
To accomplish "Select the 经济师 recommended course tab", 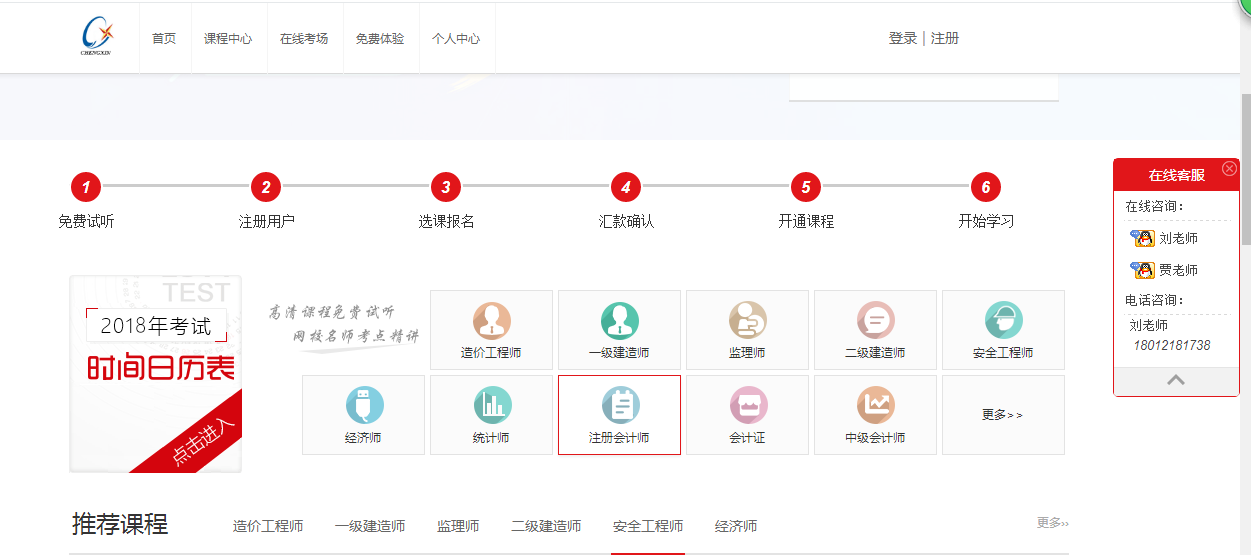I will [x=736, y=526].
